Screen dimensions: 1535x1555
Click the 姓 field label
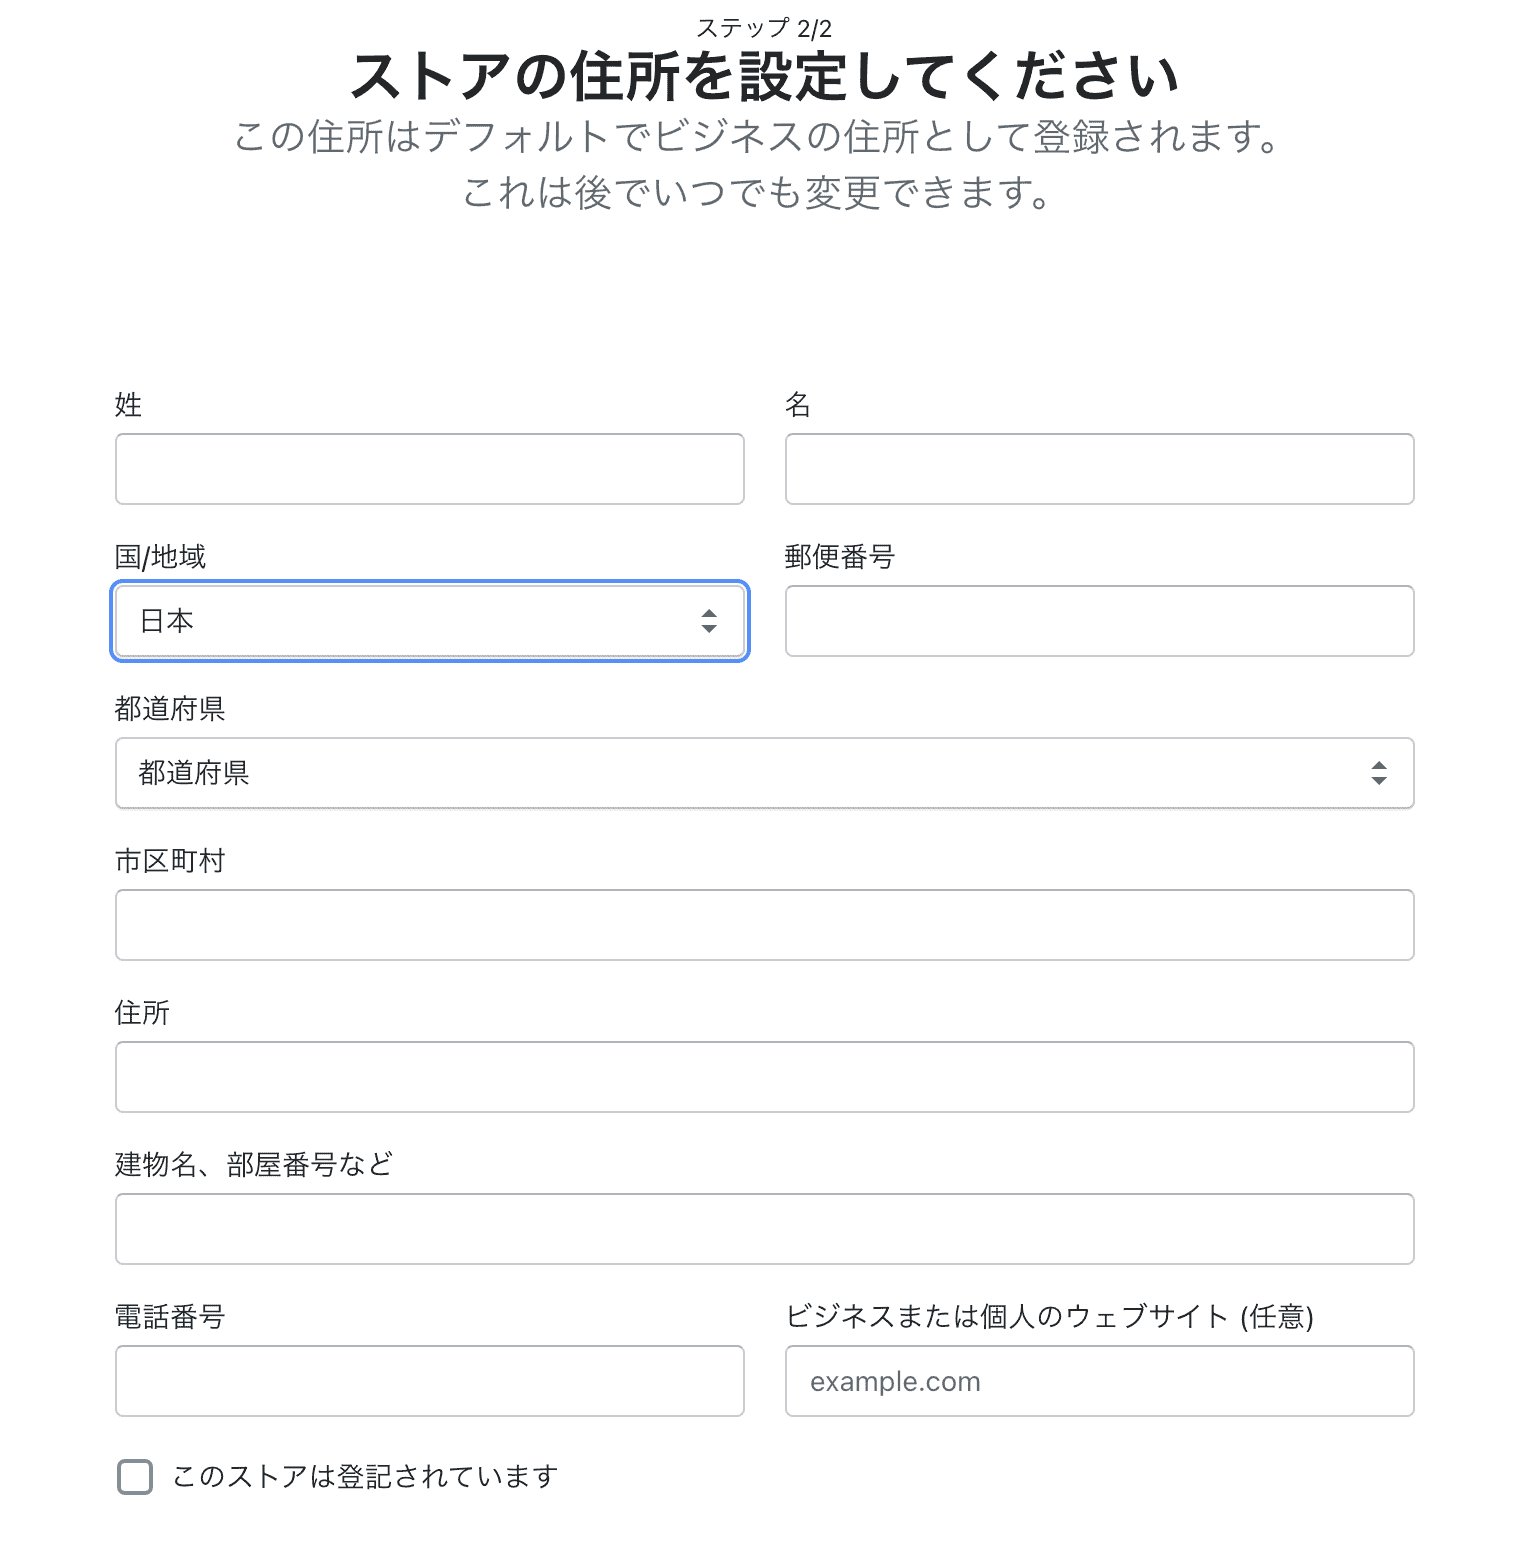(x=129, y=405)
